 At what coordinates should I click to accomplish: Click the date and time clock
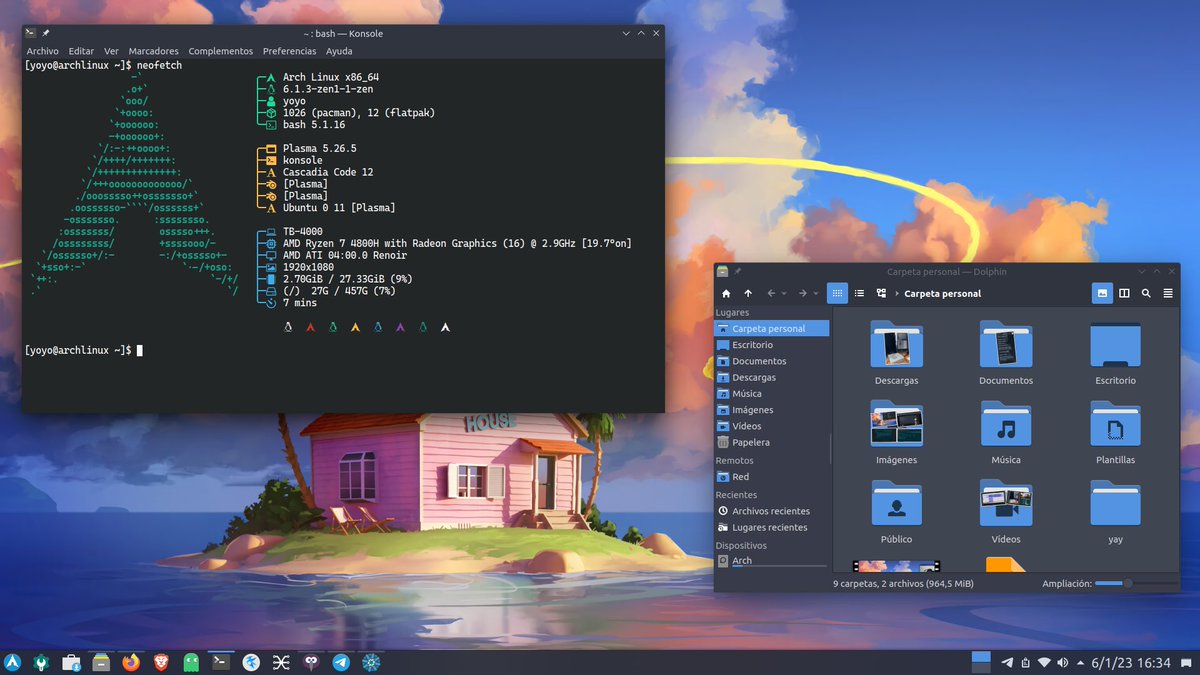pyautogui.click(x=1131, y=662)
